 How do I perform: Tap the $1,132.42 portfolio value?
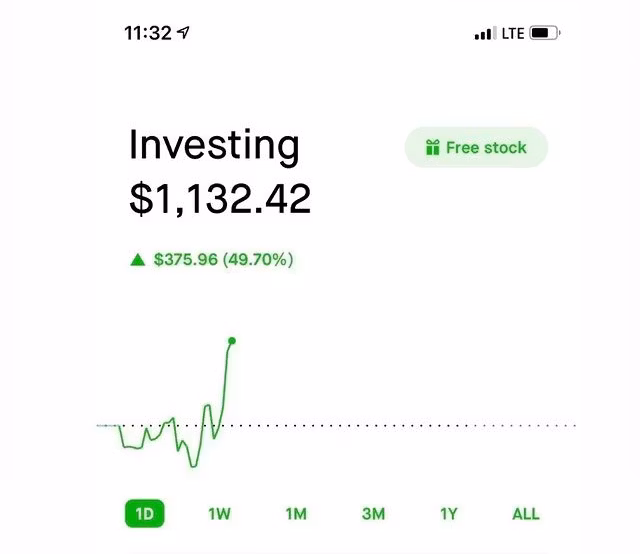click(x=220, y=199)
